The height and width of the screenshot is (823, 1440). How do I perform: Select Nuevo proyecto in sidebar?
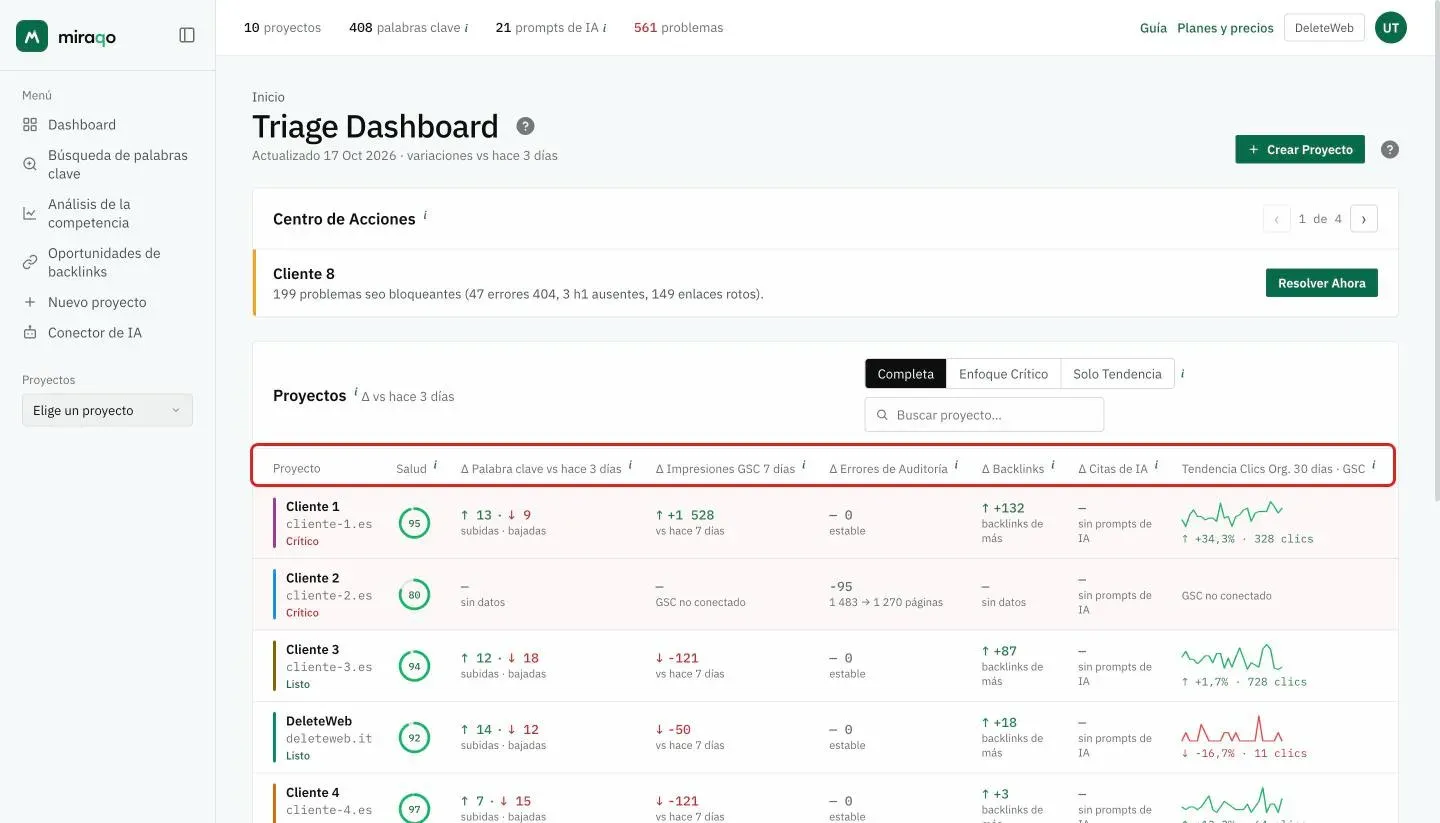(x=97, y=302)
